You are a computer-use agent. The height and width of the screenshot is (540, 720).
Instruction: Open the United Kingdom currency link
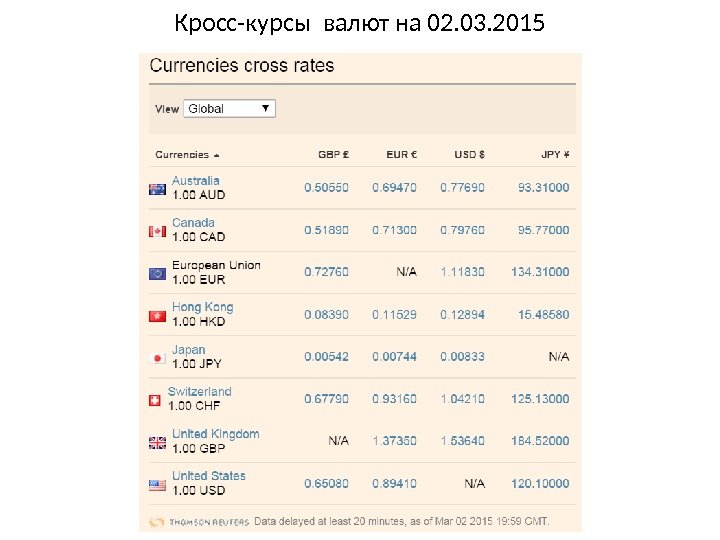pyautogui.click(x=215, y=434)
